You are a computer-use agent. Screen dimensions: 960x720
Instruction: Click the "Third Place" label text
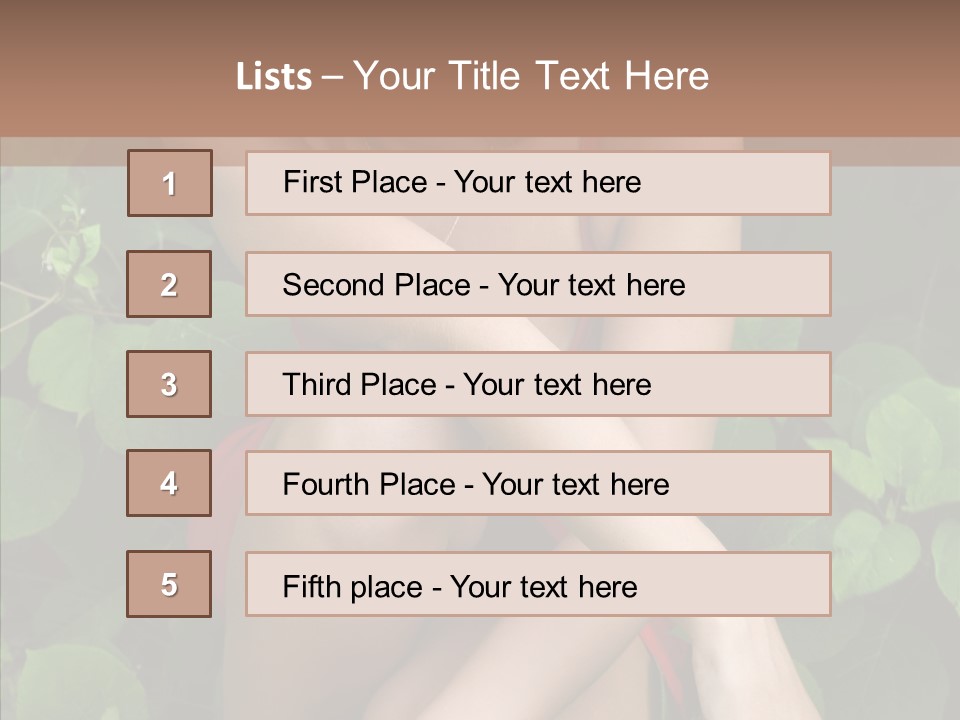pos(359,385)
